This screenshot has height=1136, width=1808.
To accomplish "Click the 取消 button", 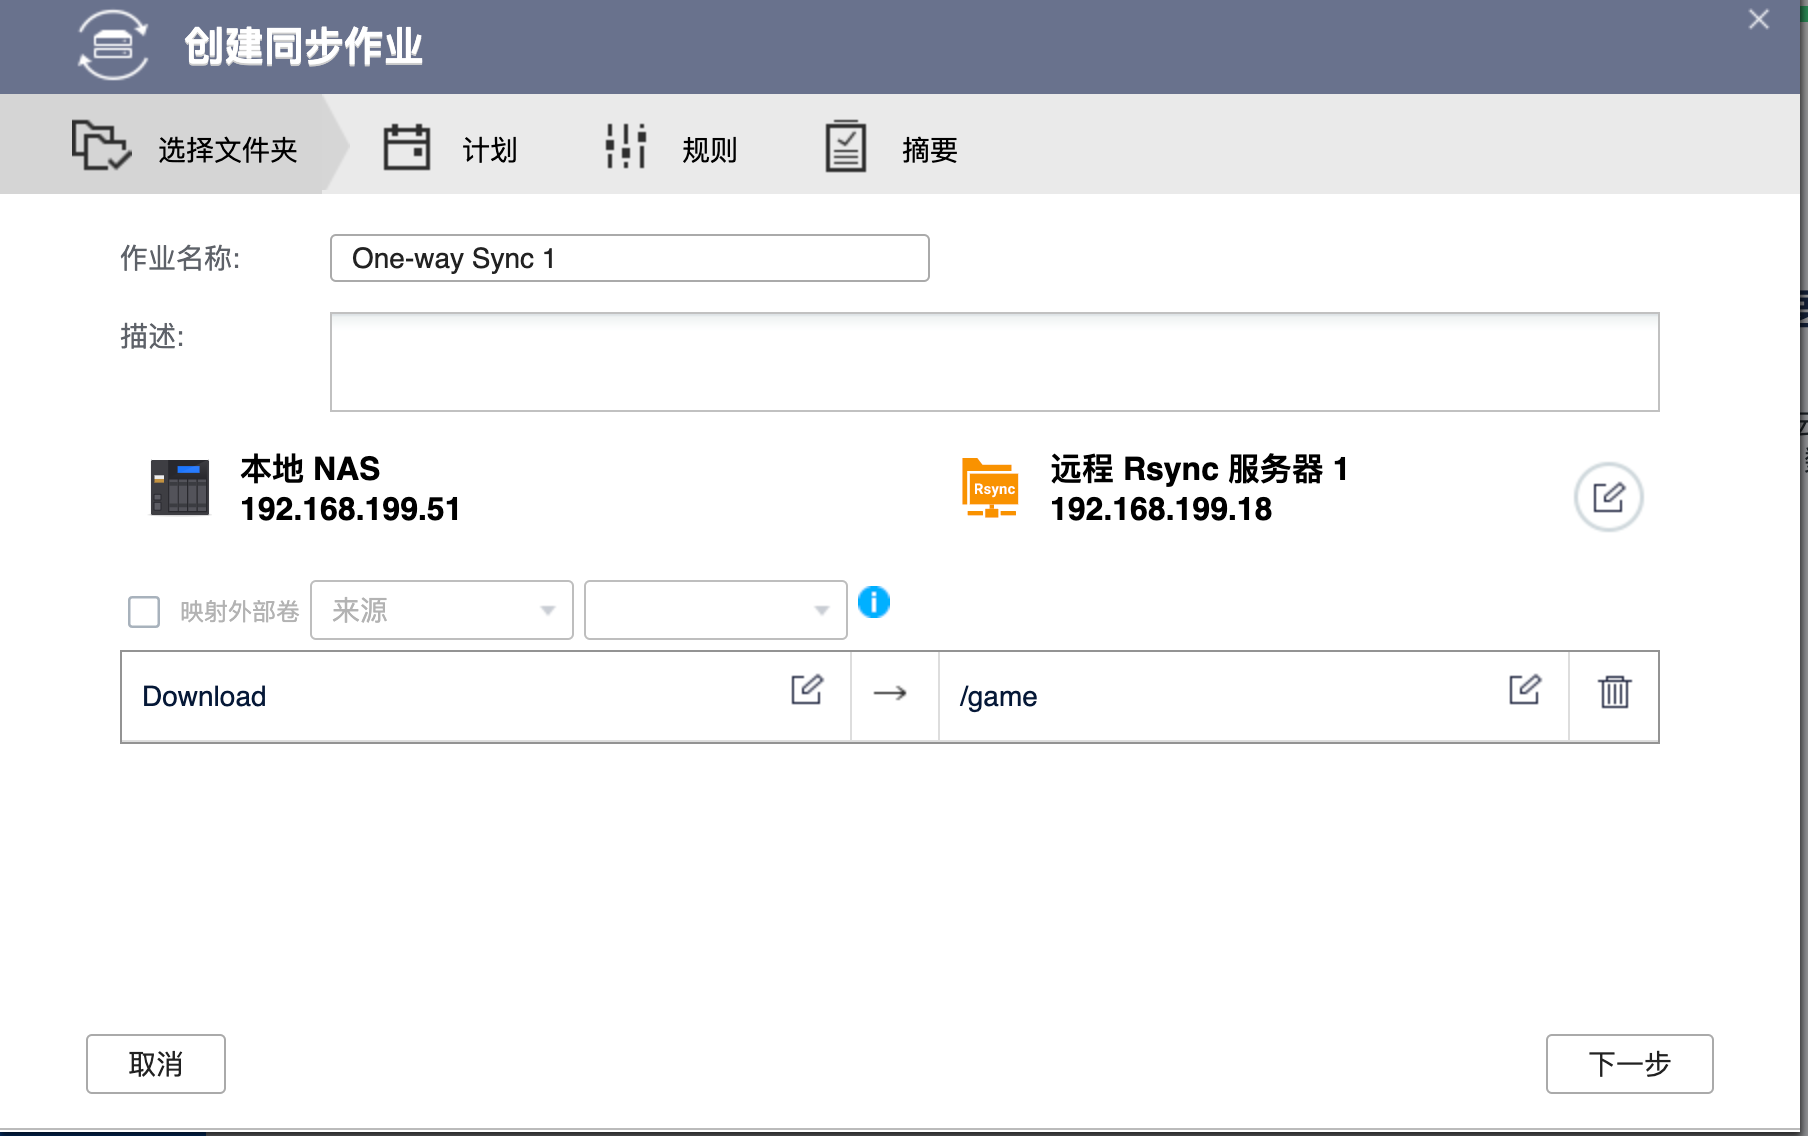I will 155,1064.
